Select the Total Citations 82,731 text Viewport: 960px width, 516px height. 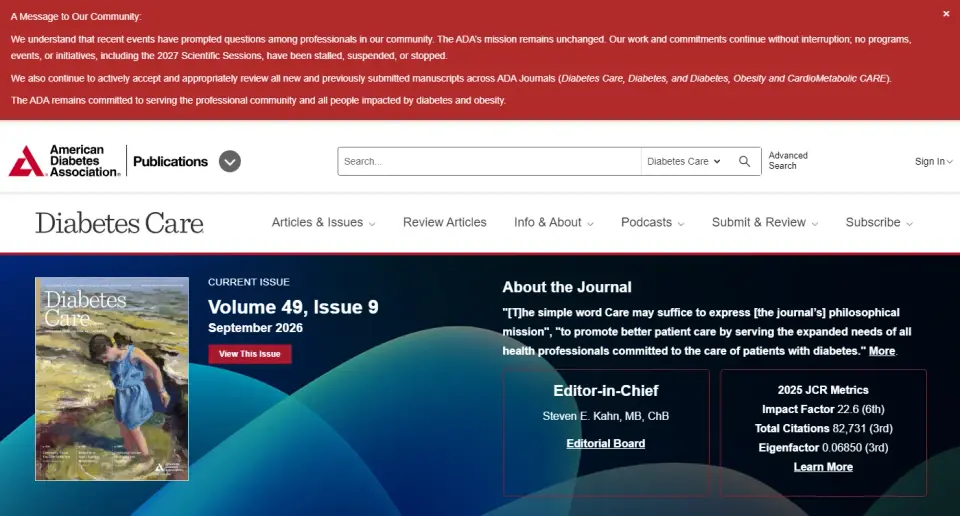pyautogui.click(x=823, y=428)
